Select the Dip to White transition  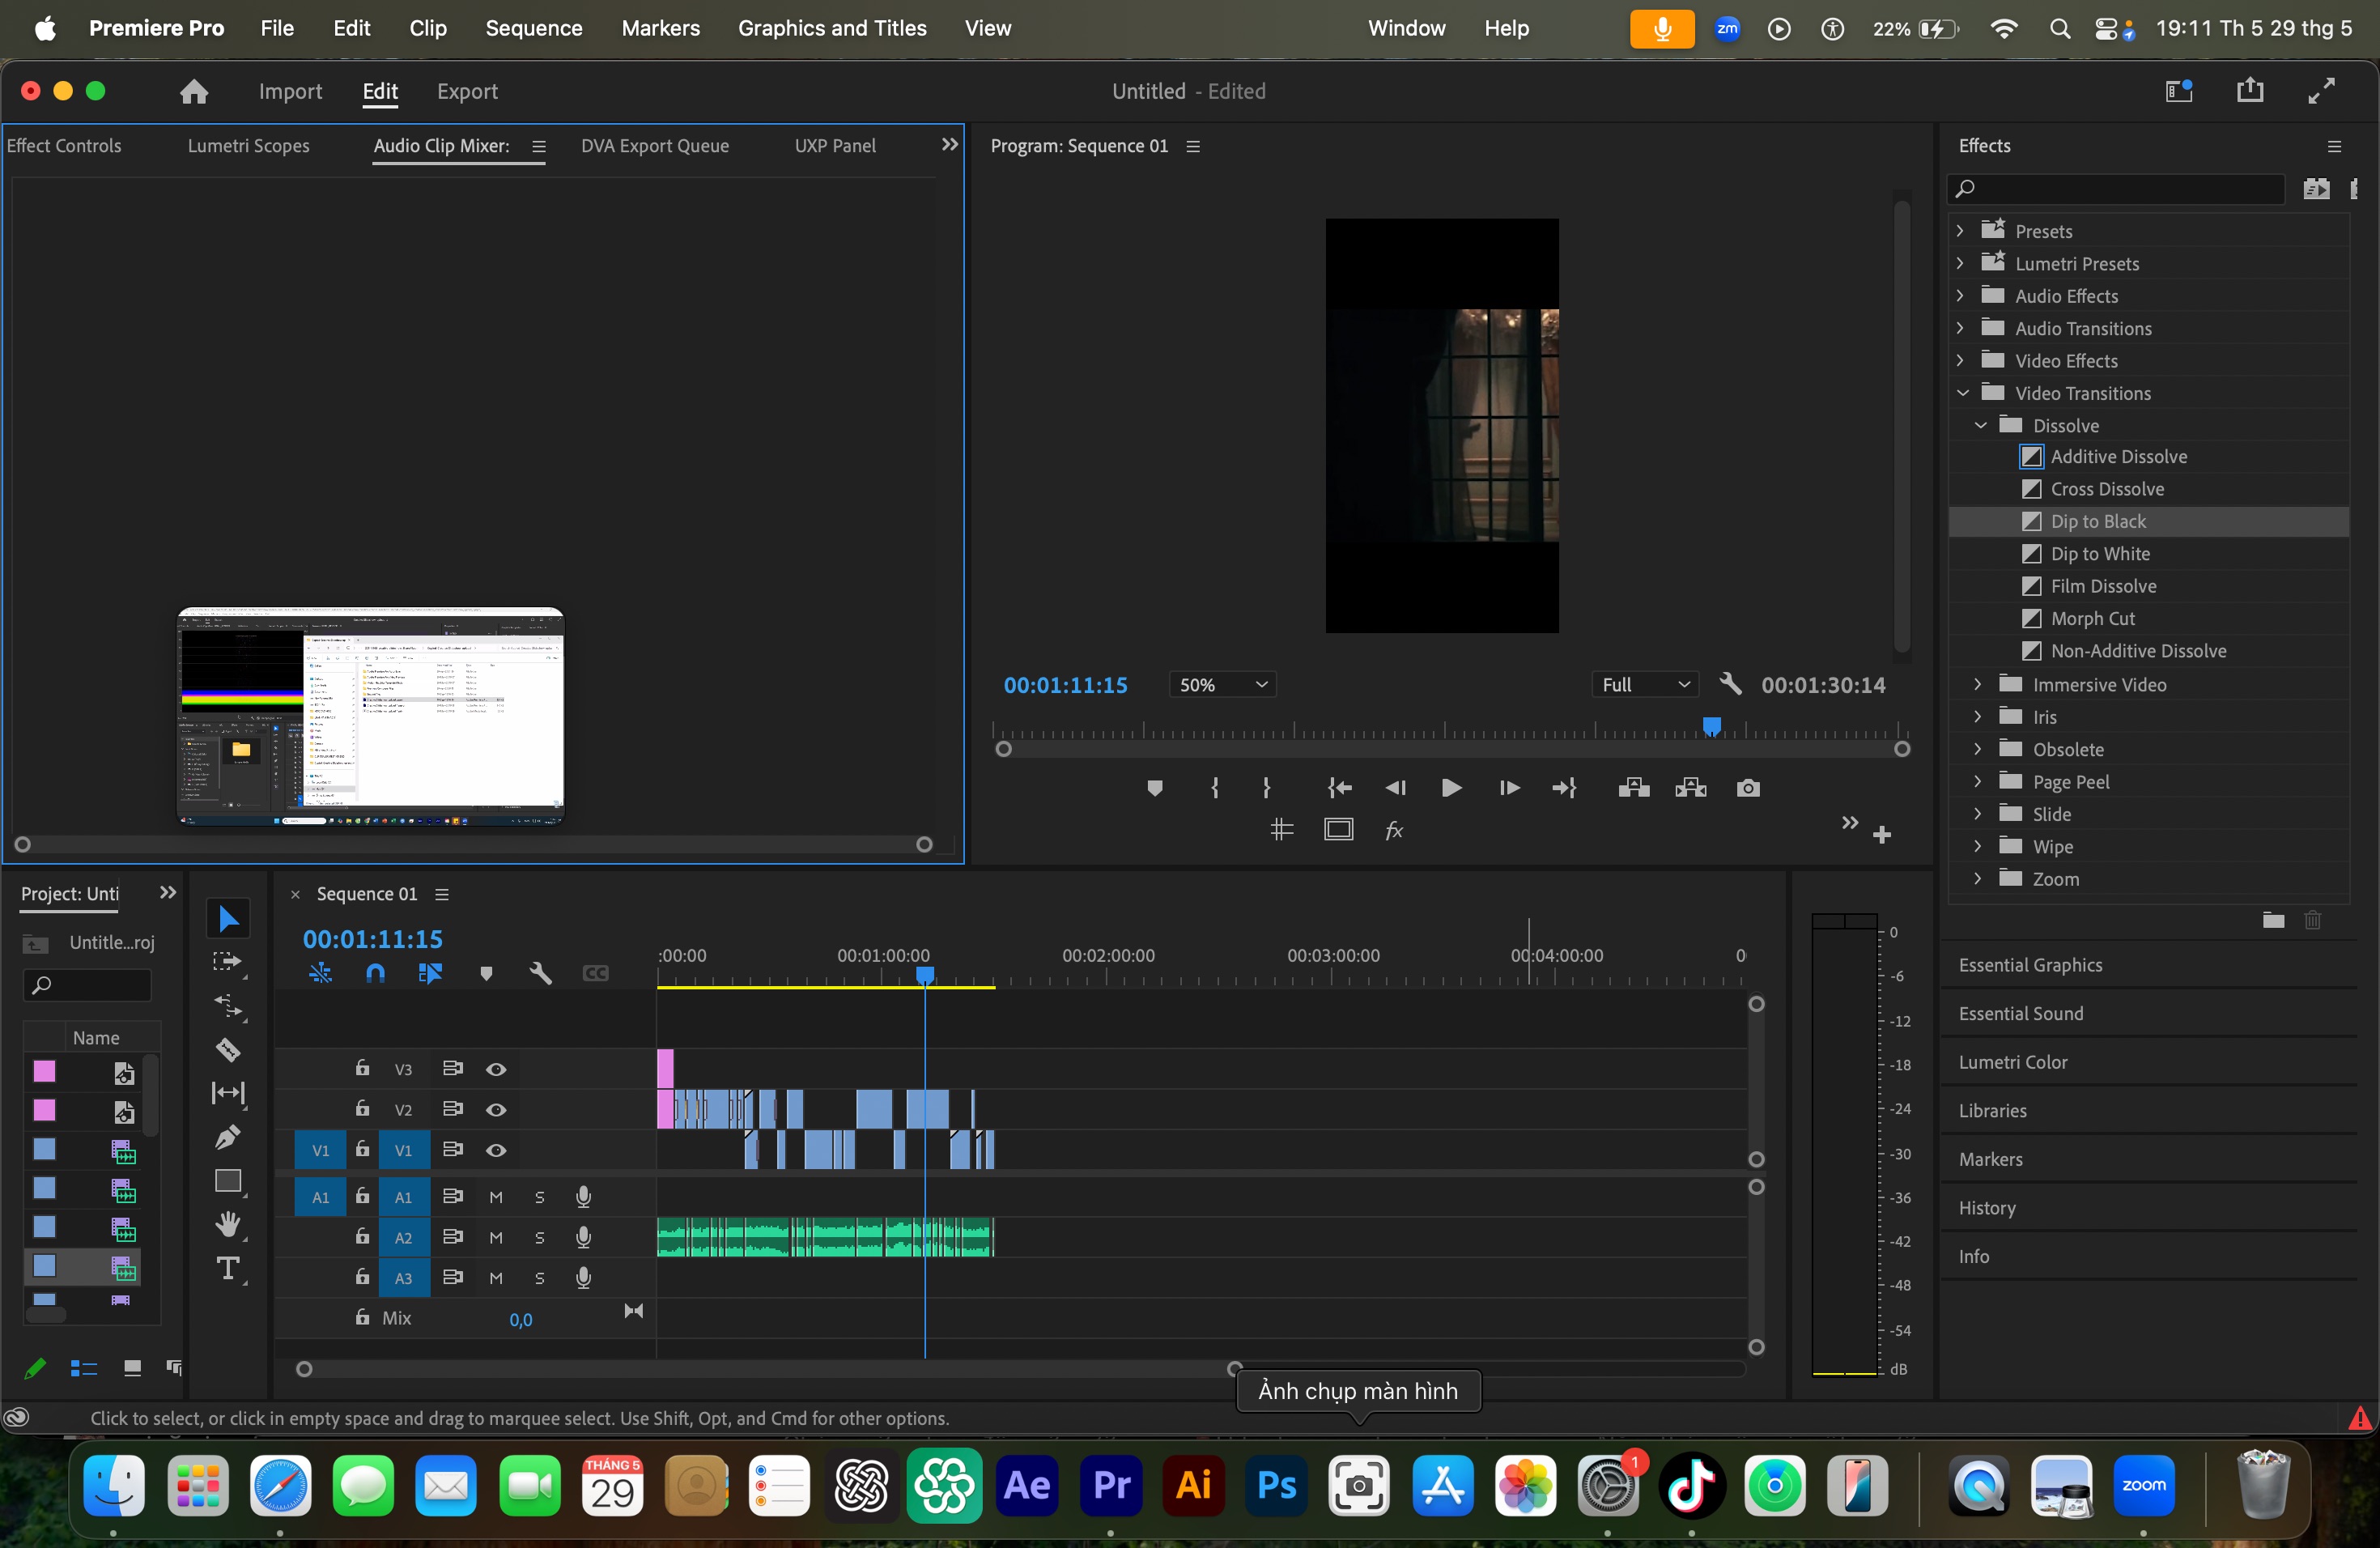2100,554
